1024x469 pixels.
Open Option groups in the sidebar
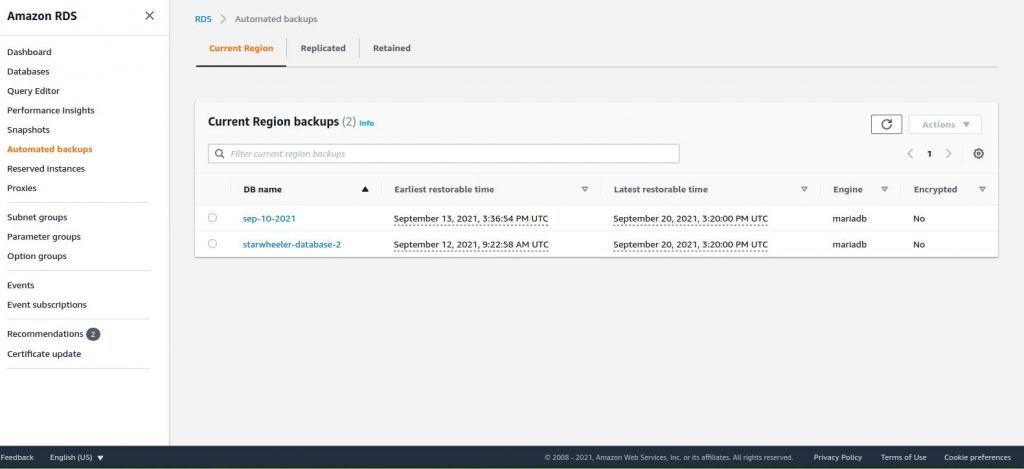pyautogui.click(x=37, y=256)
